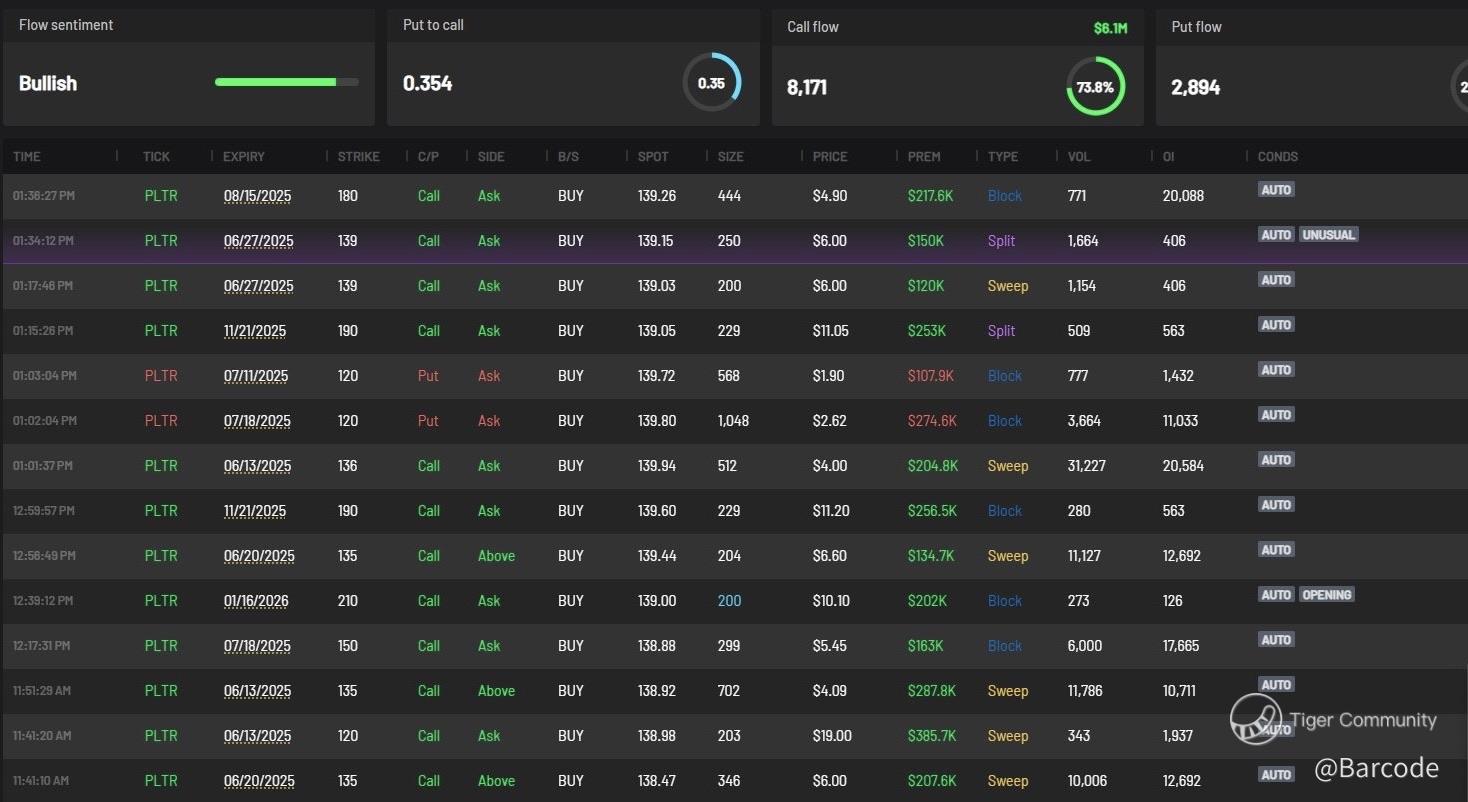This screenshot has height=802, width=1468.
Task: Sort the flow by SIZE column
Action: point(731,157)
